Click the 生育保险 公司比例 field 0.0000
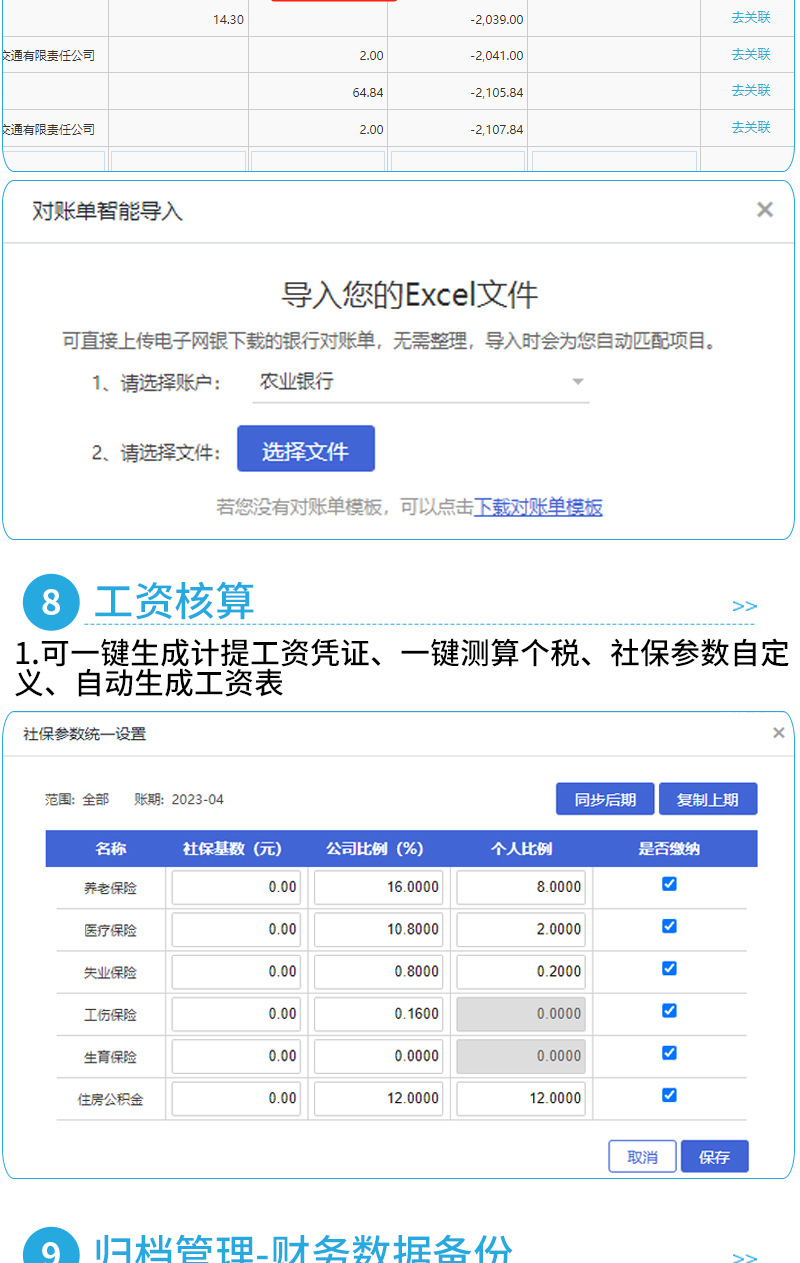The width and height of the screenshot is (800, 1263). (378, 1056)
